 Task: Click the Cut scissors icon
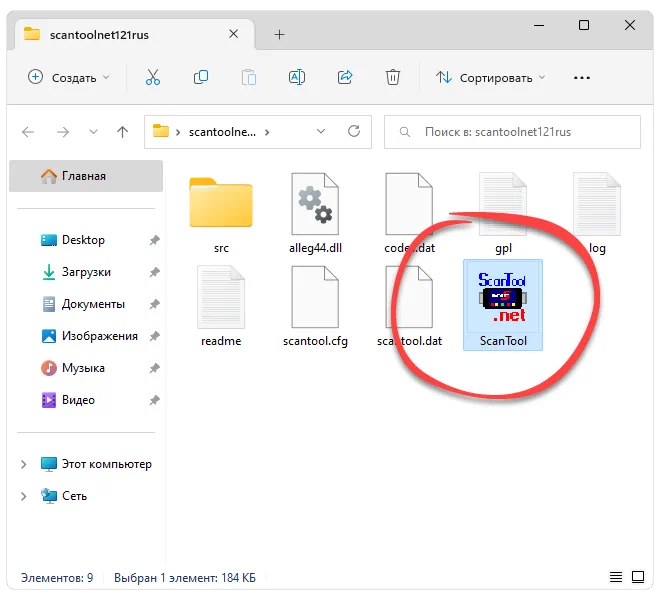coord(153,77)
